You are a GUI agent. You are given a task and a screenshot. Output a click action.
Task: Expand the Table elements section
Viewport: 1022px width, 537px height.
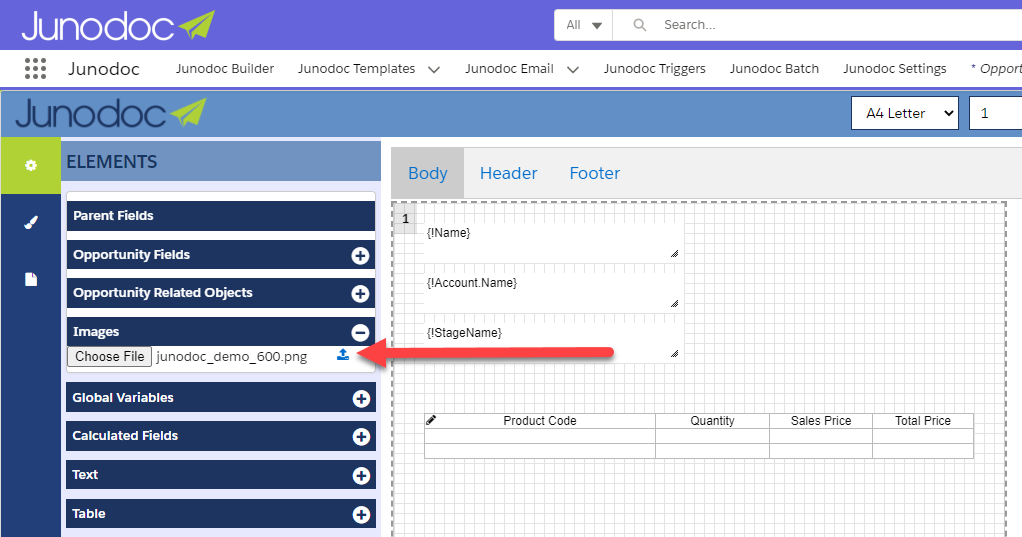point(361,515)
